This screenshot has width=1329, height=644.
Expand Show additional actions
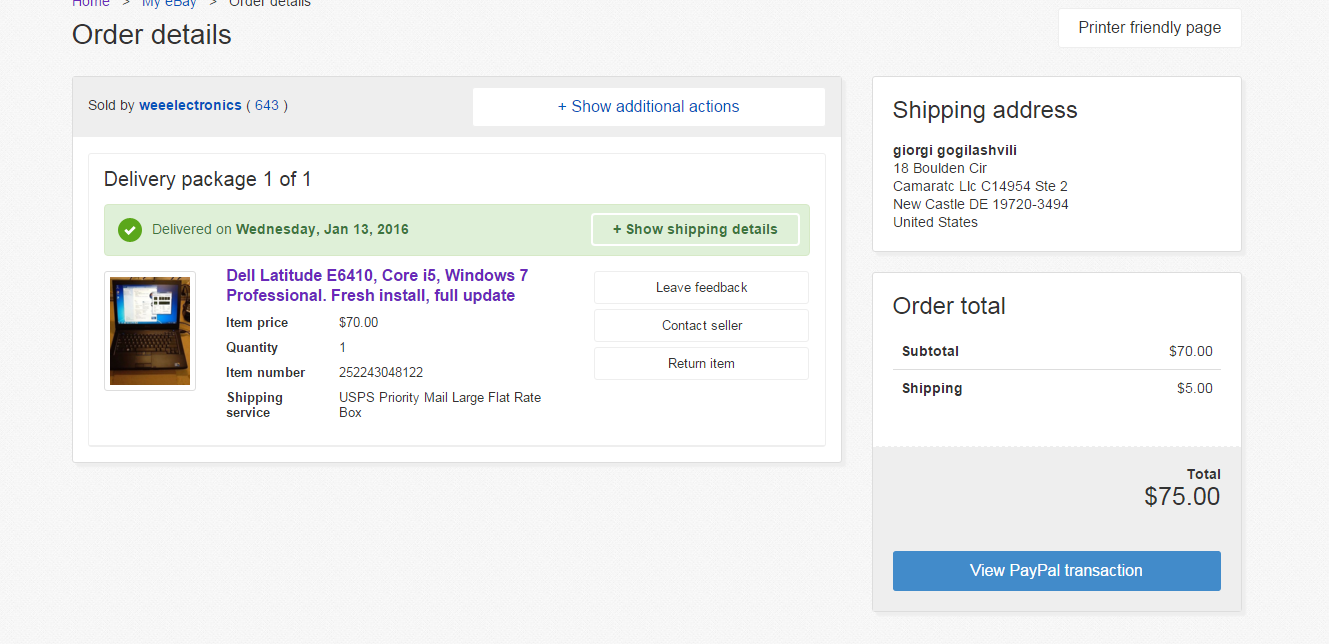648,107
